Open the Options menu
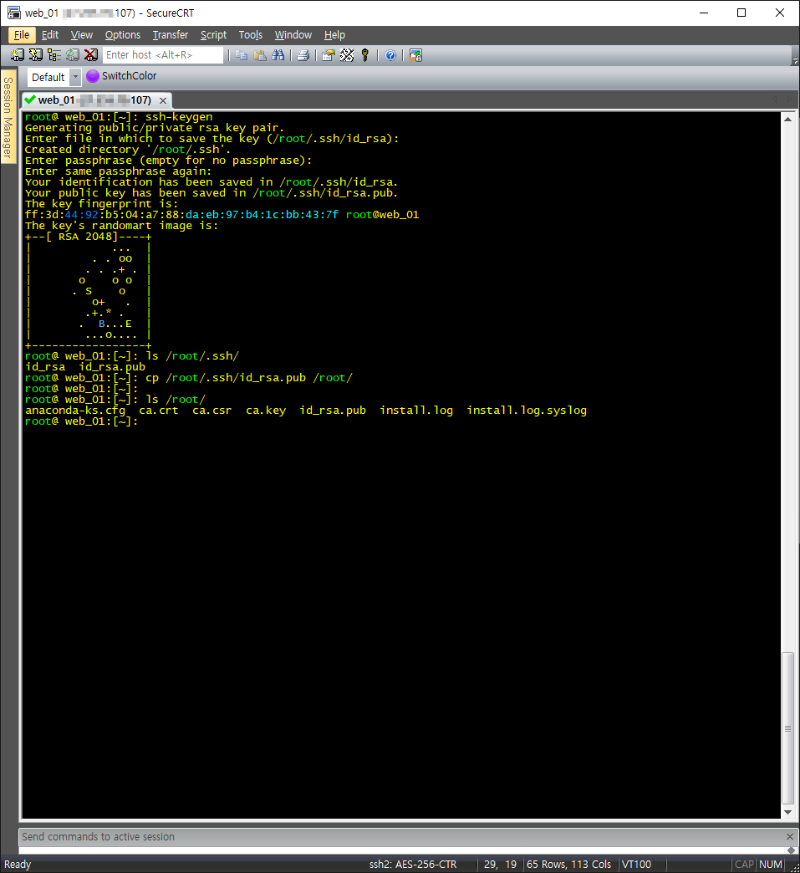The width and height of the screenshot is (800, 873). (123, 35)
